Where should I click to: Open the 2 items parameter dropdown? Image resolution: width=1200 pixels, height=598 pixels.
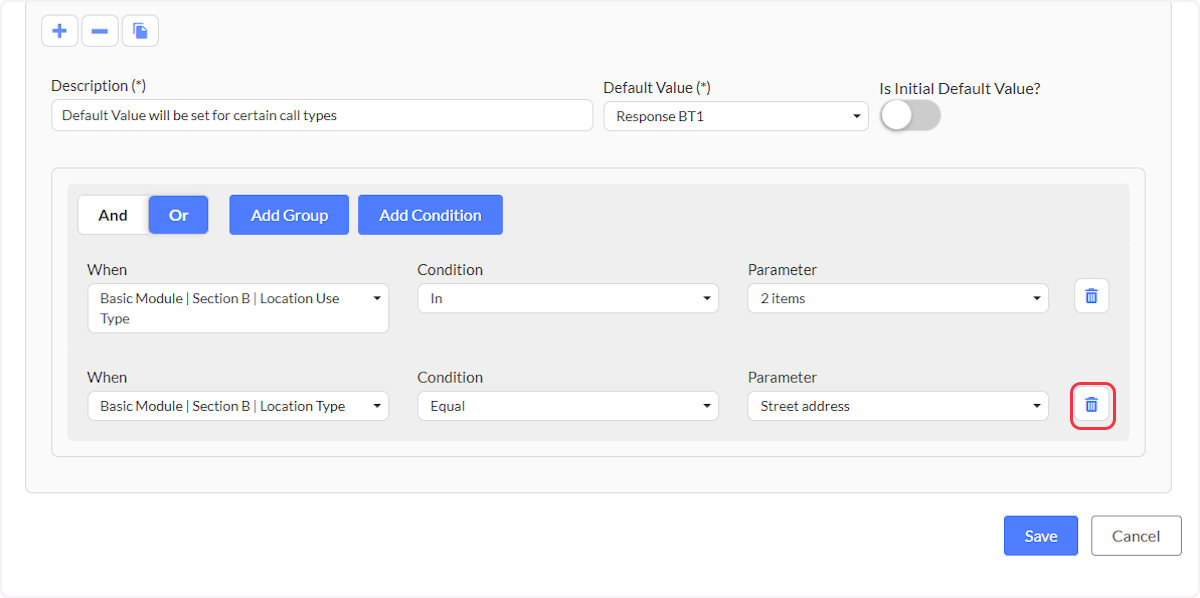click(898, 298)
